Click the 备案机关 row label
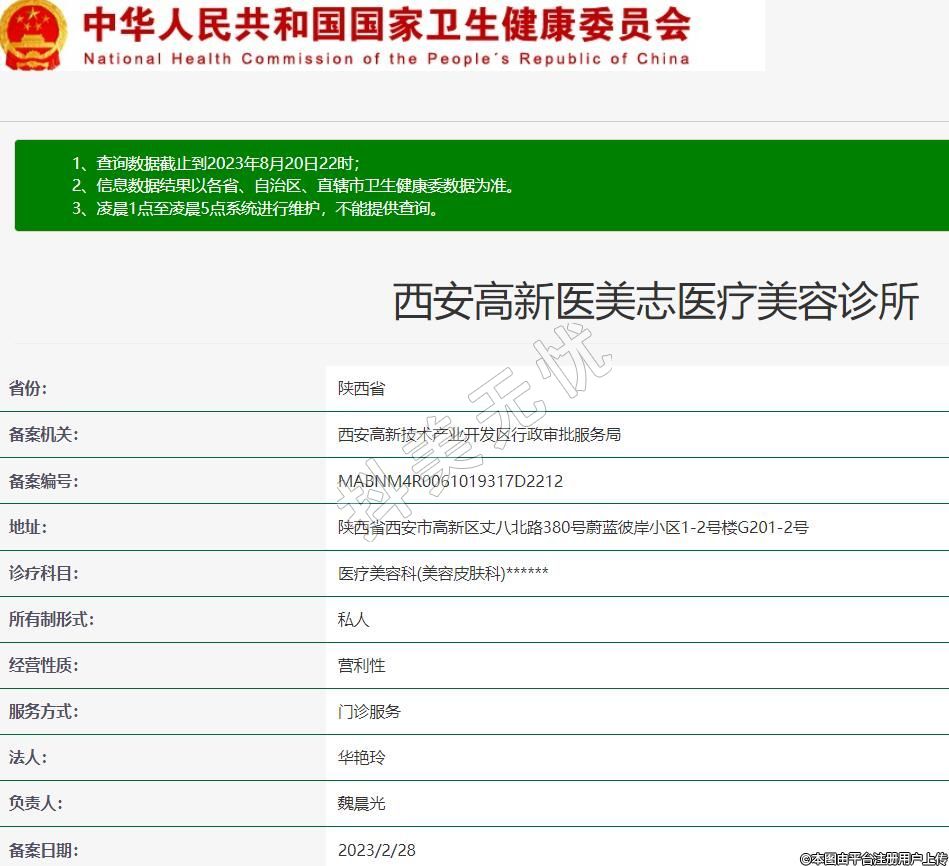 tap(43, 435)
